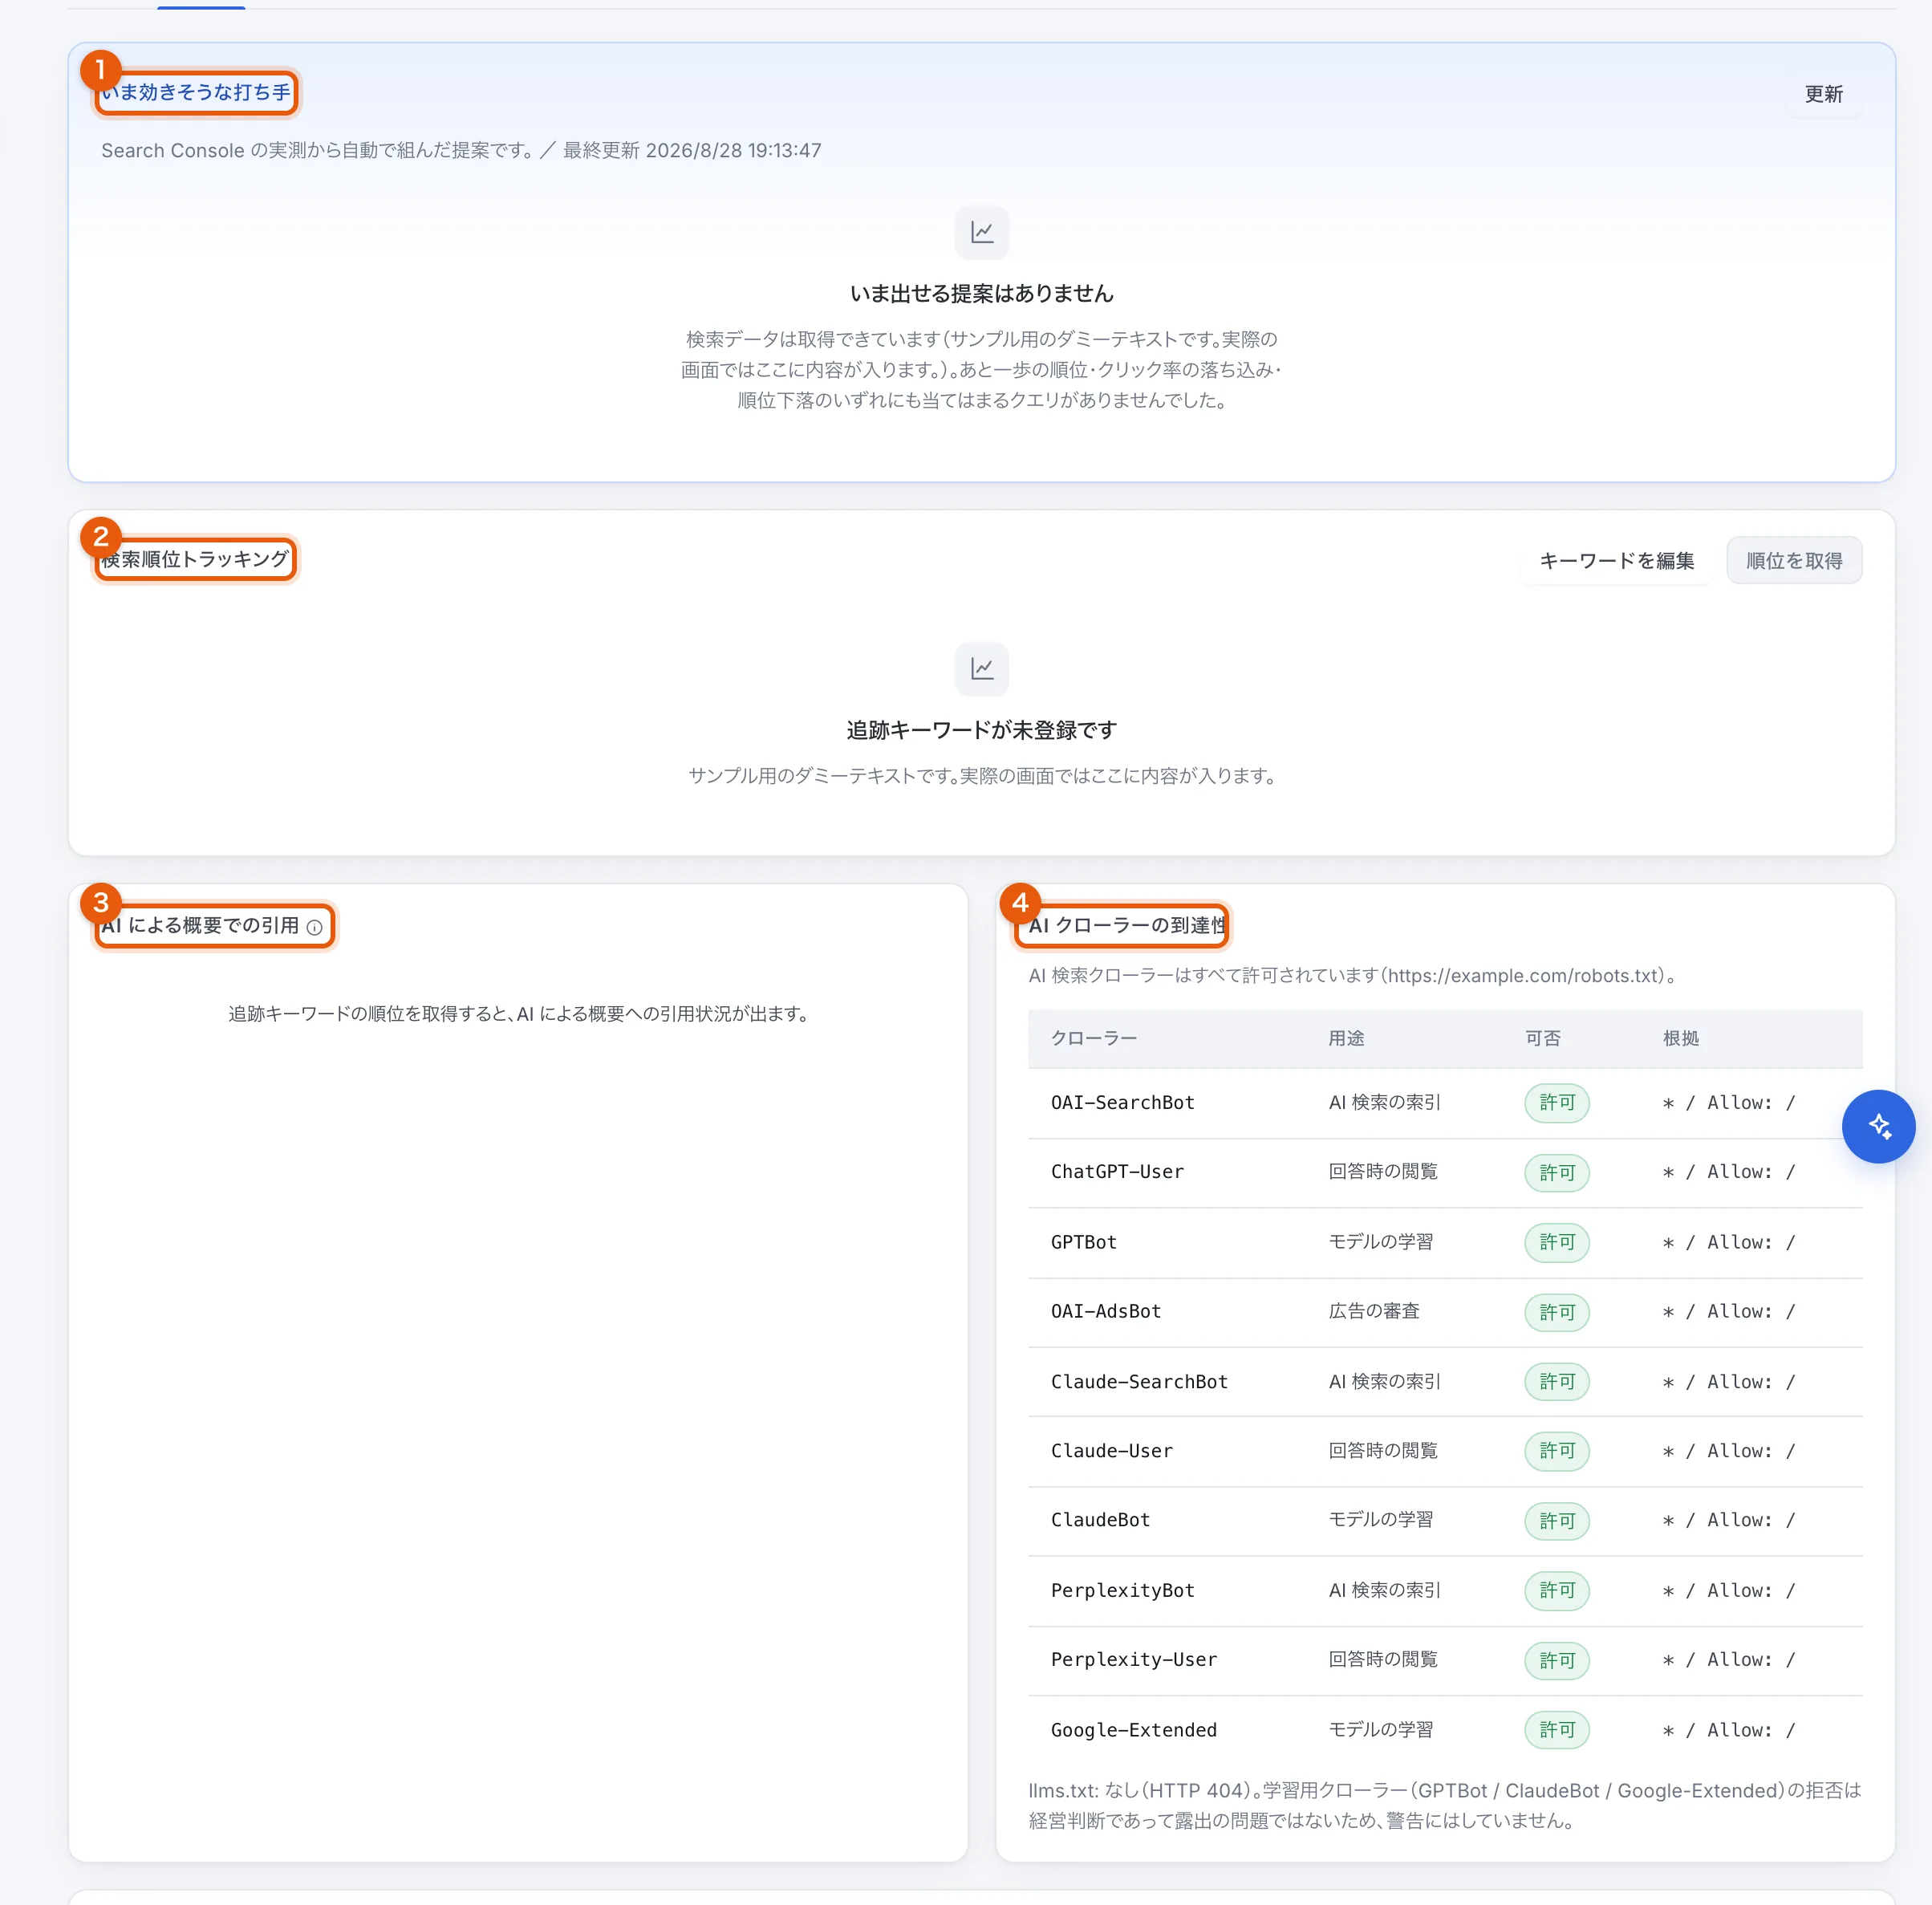Click the 許可 badge in the ClaudeBot row

click(x=1556, y=1520)
